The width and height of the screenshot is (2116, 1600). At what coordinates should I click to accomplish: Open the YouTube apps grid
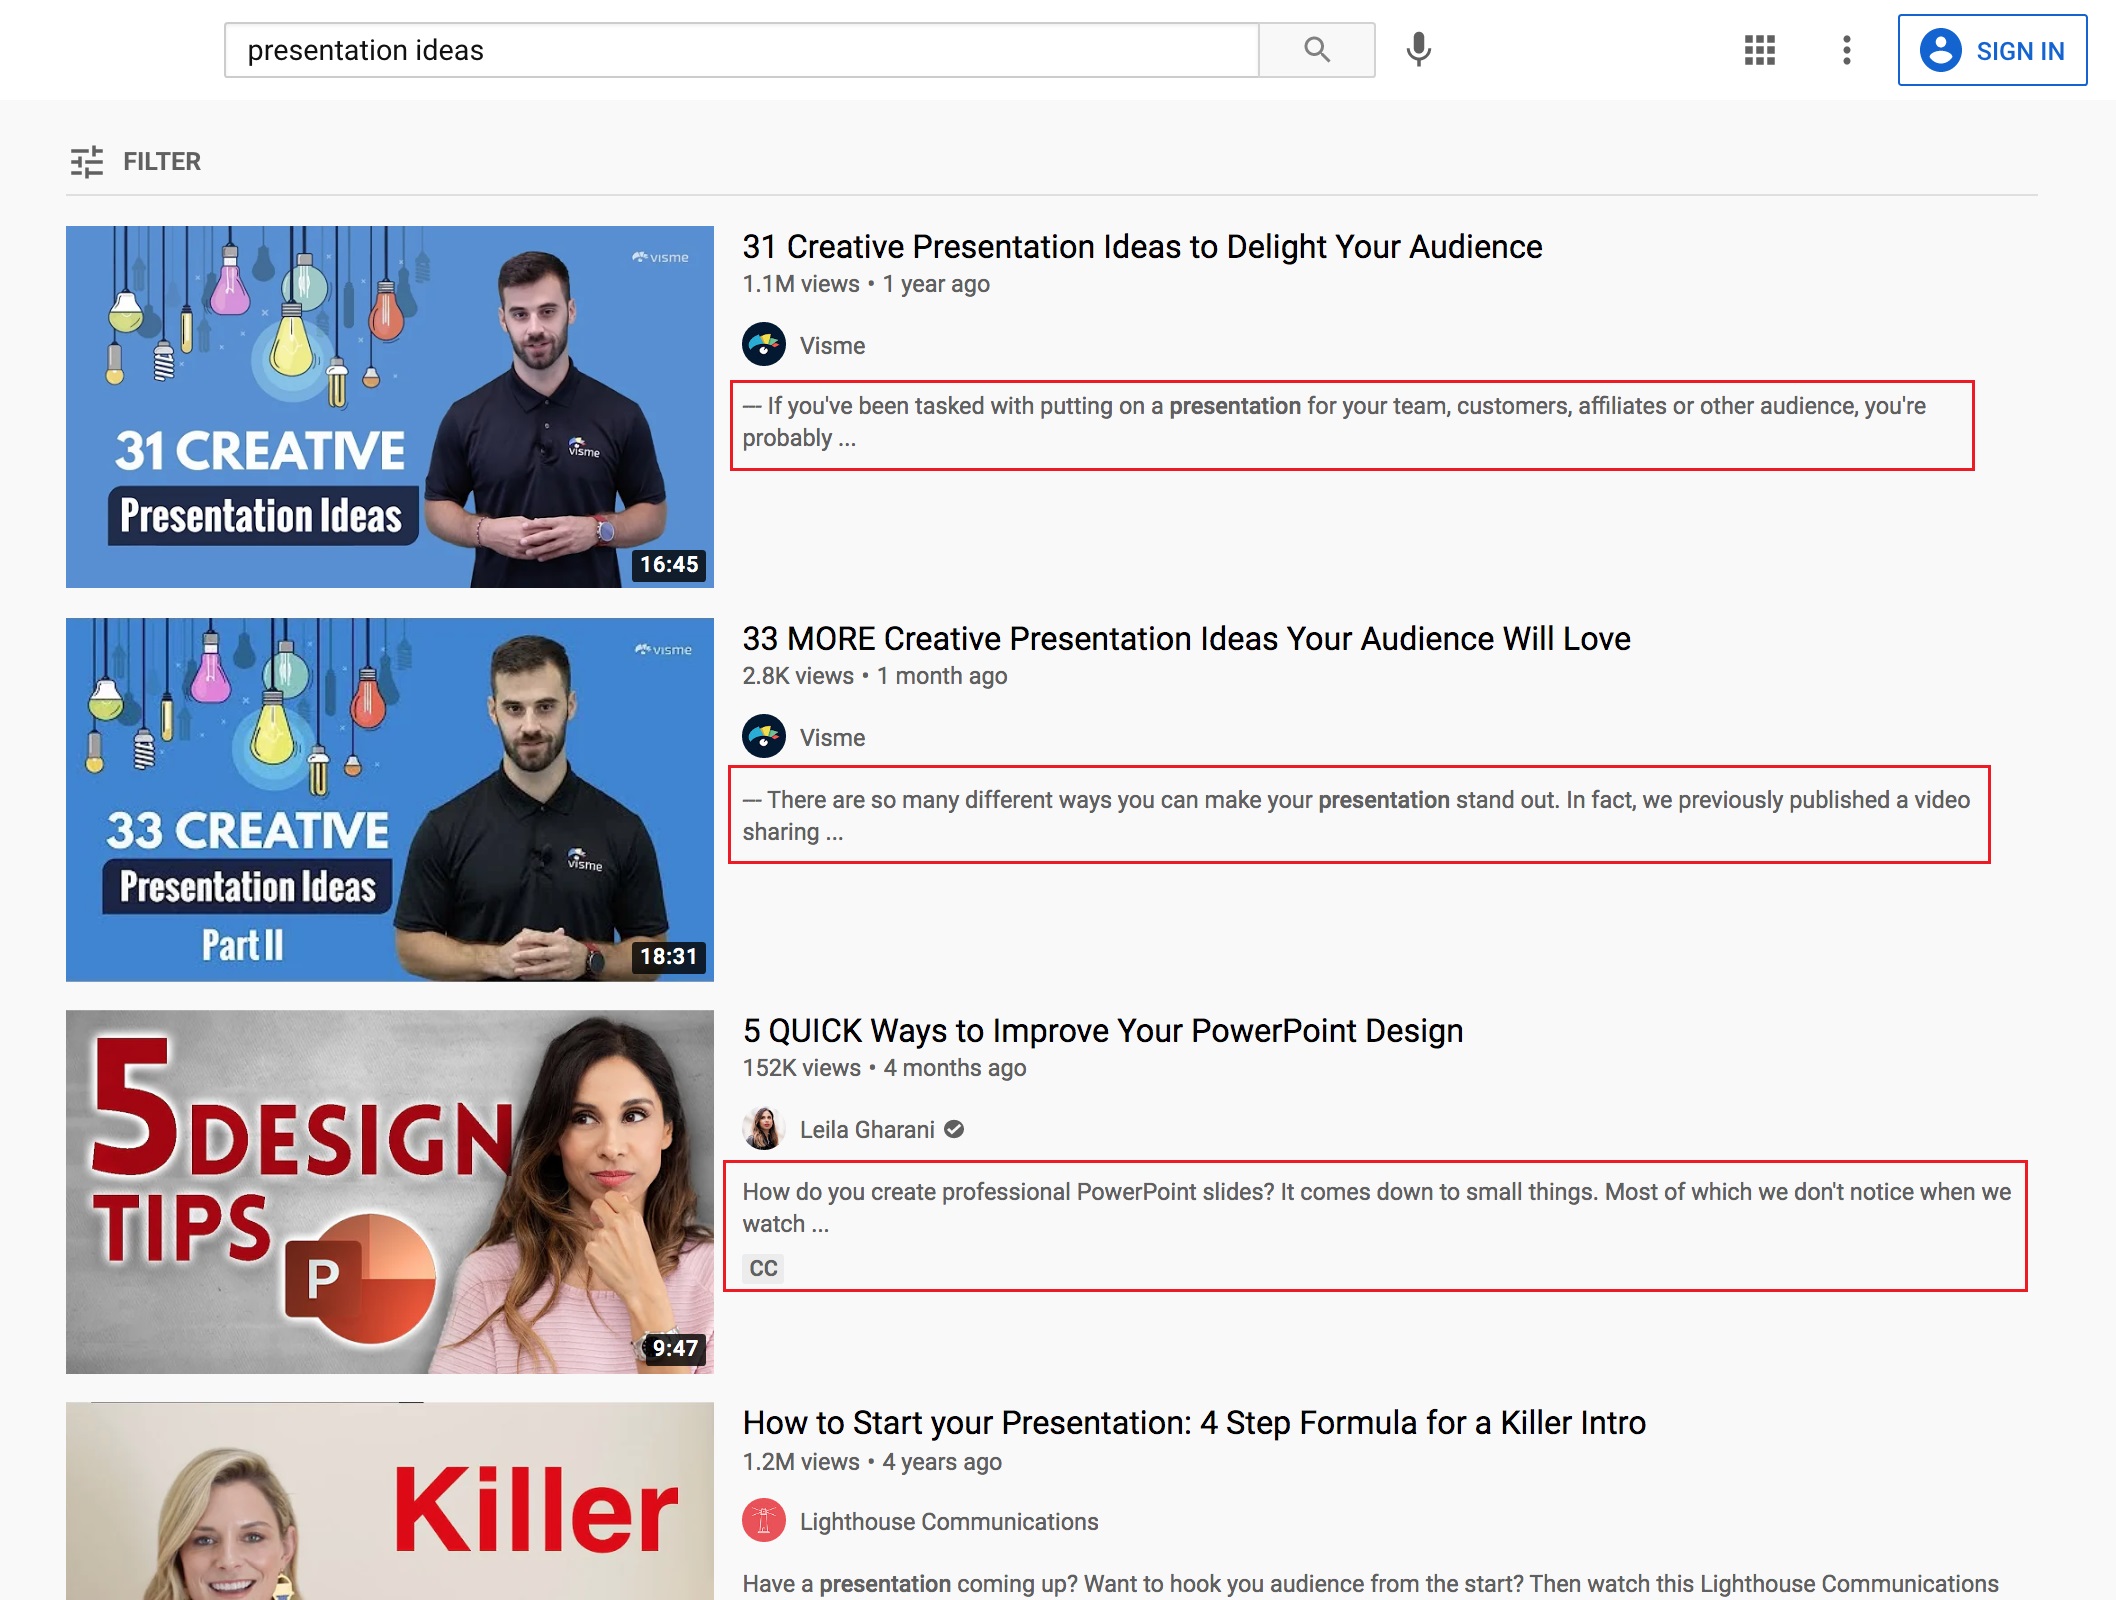pos(1759,50)
